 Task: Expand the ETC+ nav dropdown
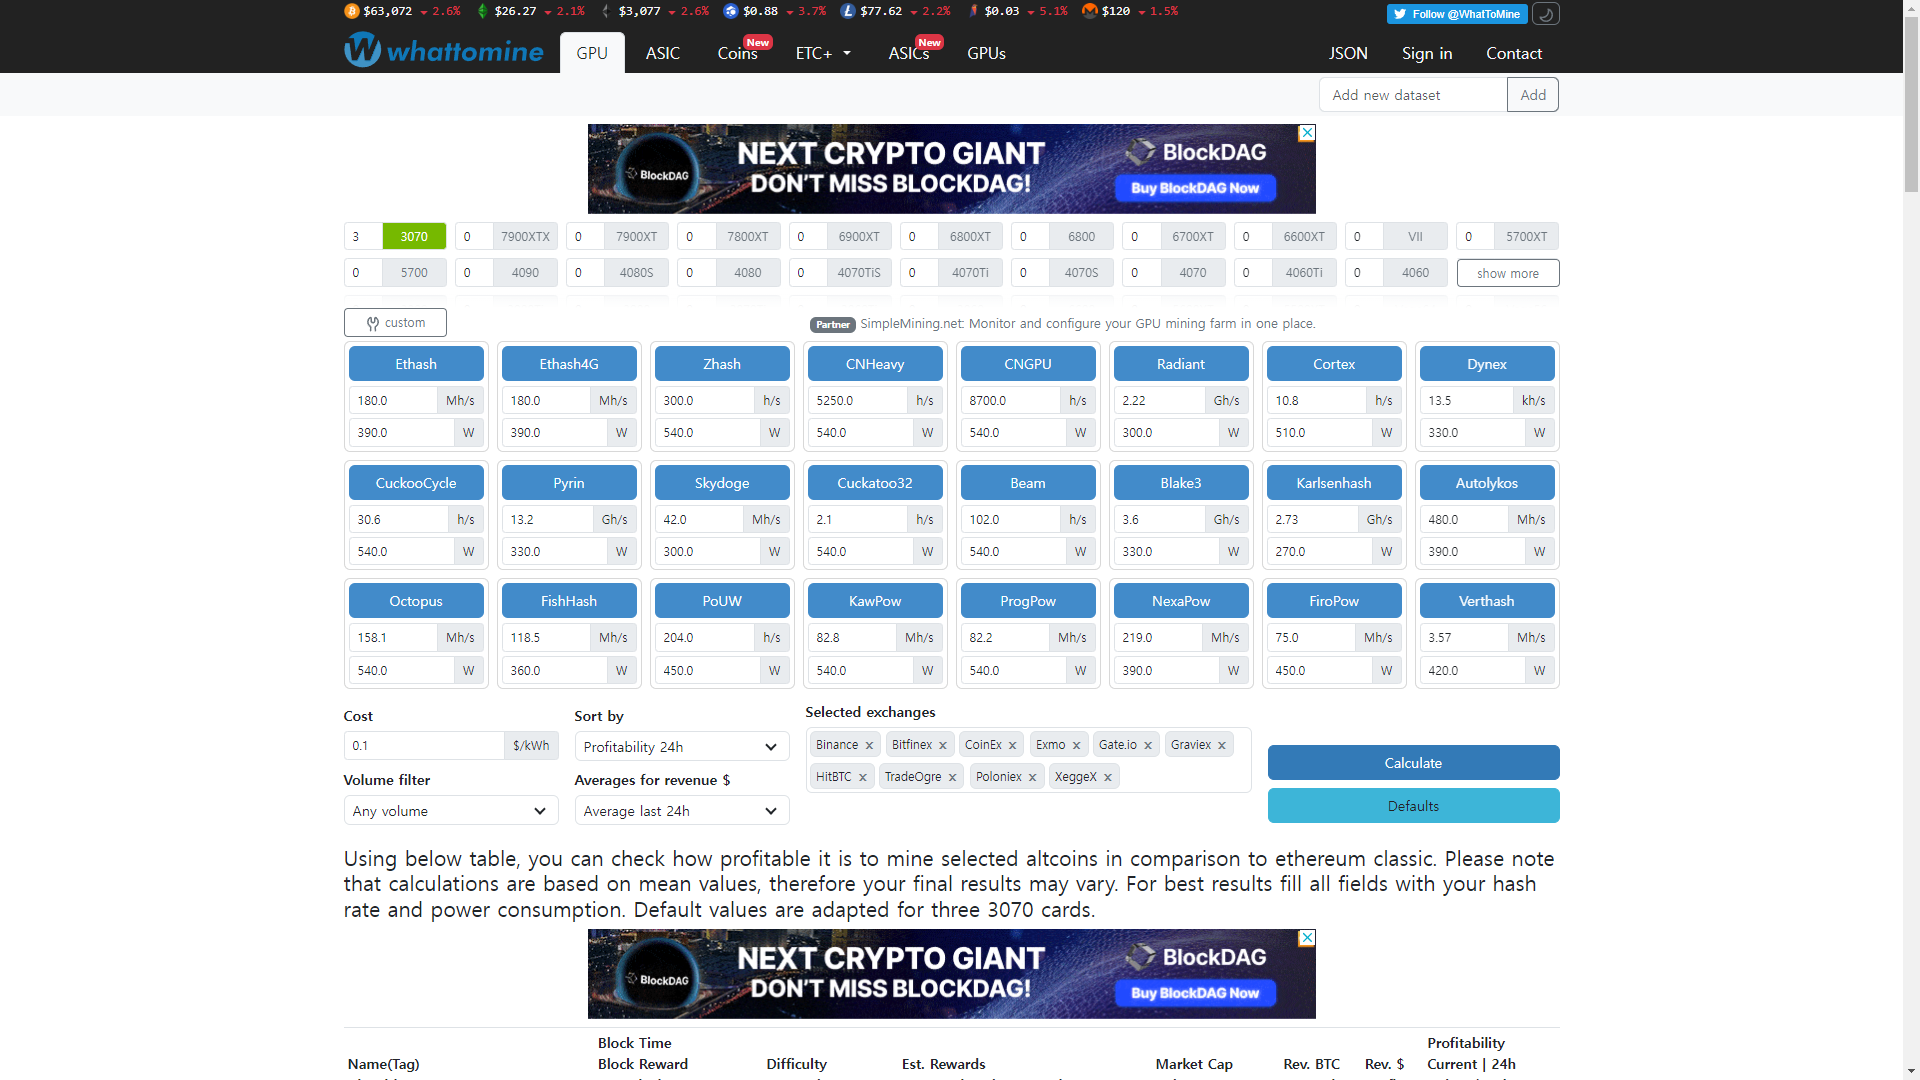(823, 53)
